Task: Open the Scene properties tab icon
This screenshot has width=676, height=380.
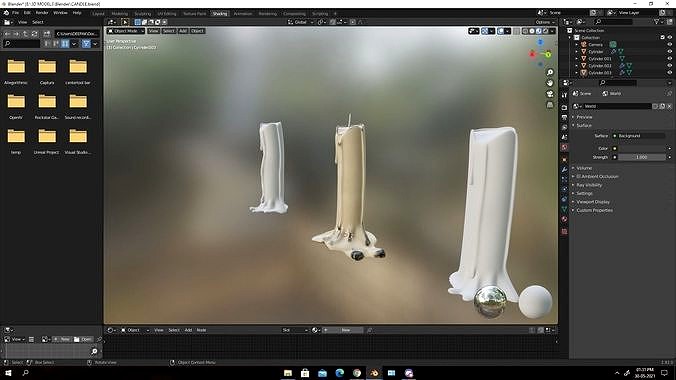Action: [564, 137]
